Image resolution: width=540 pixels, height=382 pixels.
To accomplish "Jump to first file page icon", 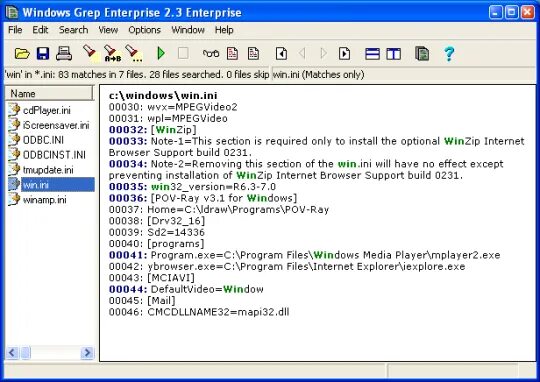I will coord(281,53).
